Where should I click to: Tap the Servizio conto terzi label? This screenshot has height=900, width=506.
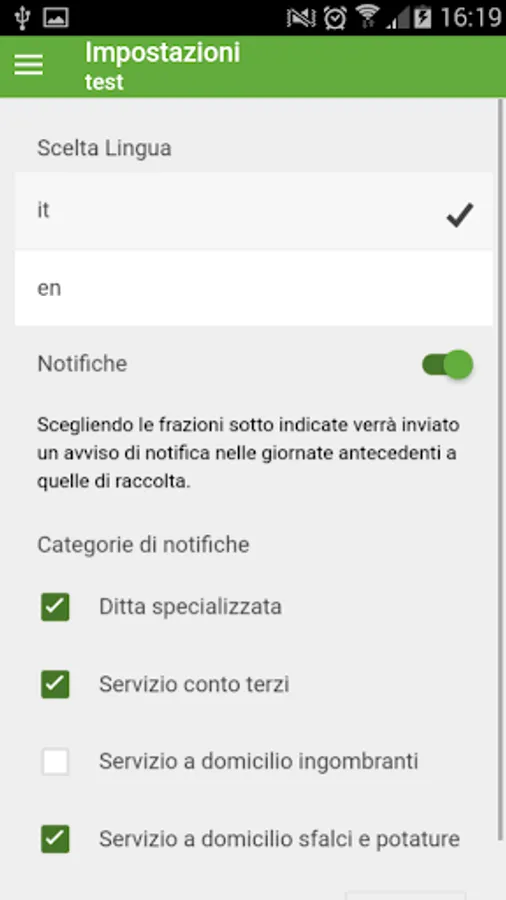tap(194, 684)
